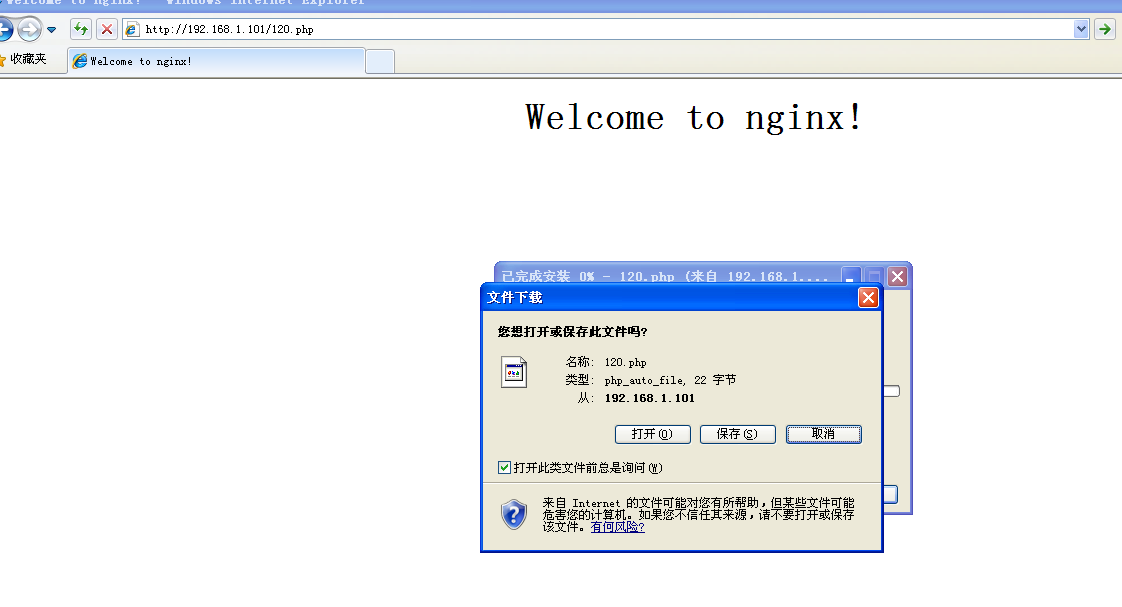1122x607 pixels.
Task: Close the 120.php download progress window
Action: click(897, 276)
